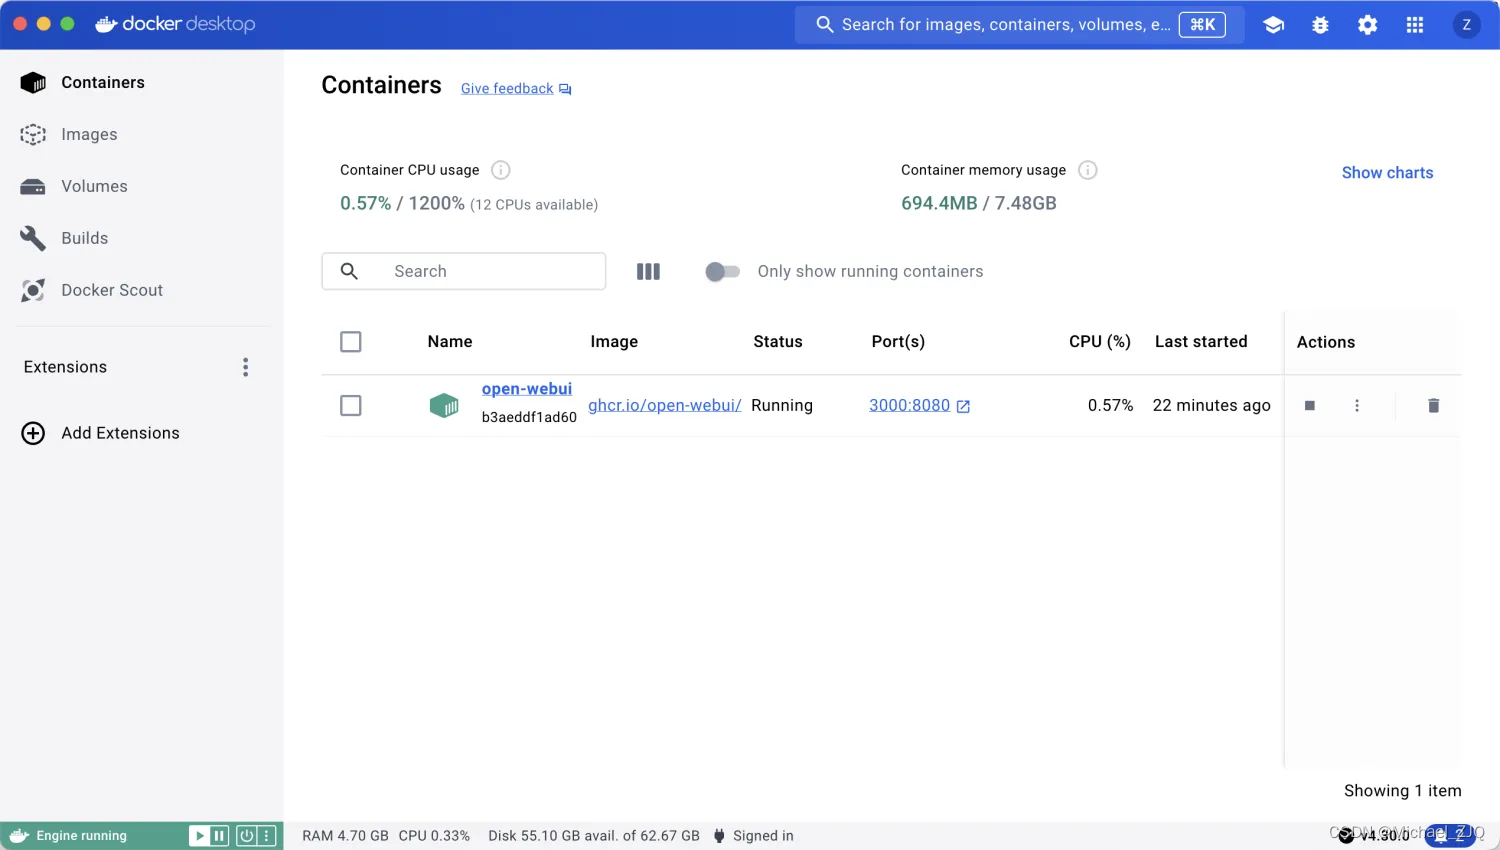Sort by Status column header
The width and height of the screenshot is (1500, 850).
coord(778,342)
